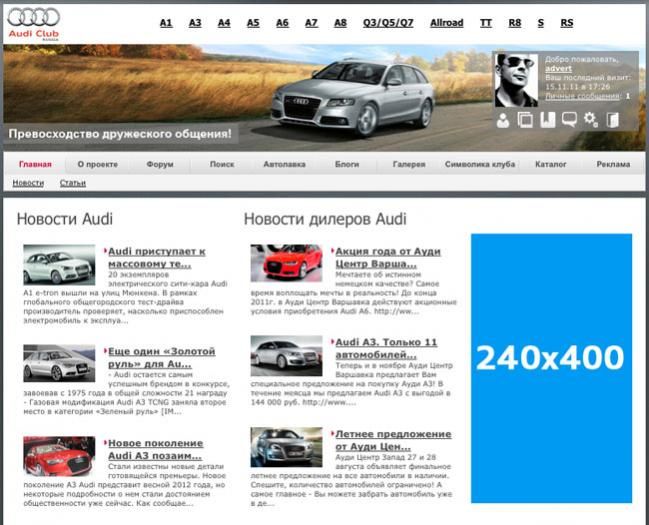Open the Блоги tab
649x525 pixels.
pyautogui.click(x=347, y=164)
